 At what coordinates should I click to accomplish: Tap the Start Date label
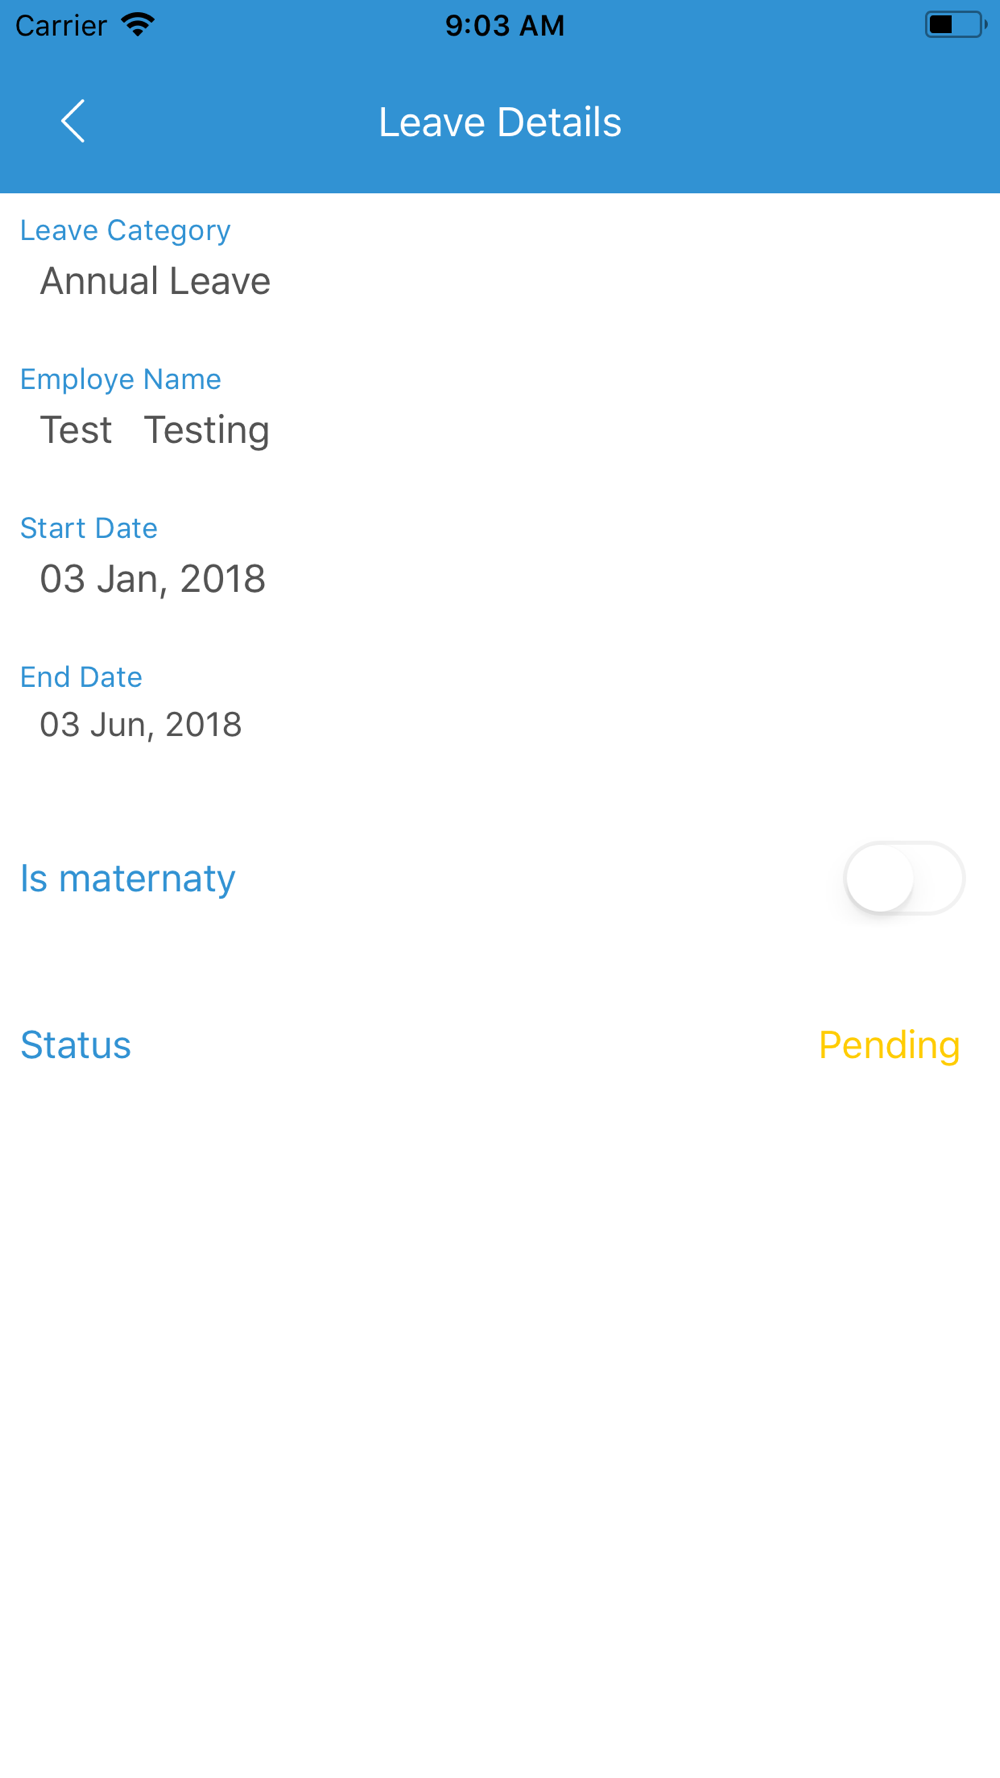click(x=89, y=528)
